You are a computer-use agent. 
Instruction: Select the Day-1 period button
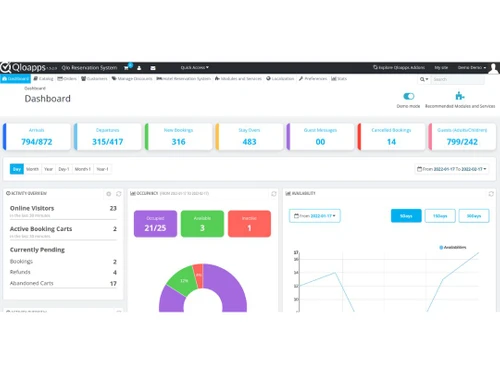tap(64, 169)
